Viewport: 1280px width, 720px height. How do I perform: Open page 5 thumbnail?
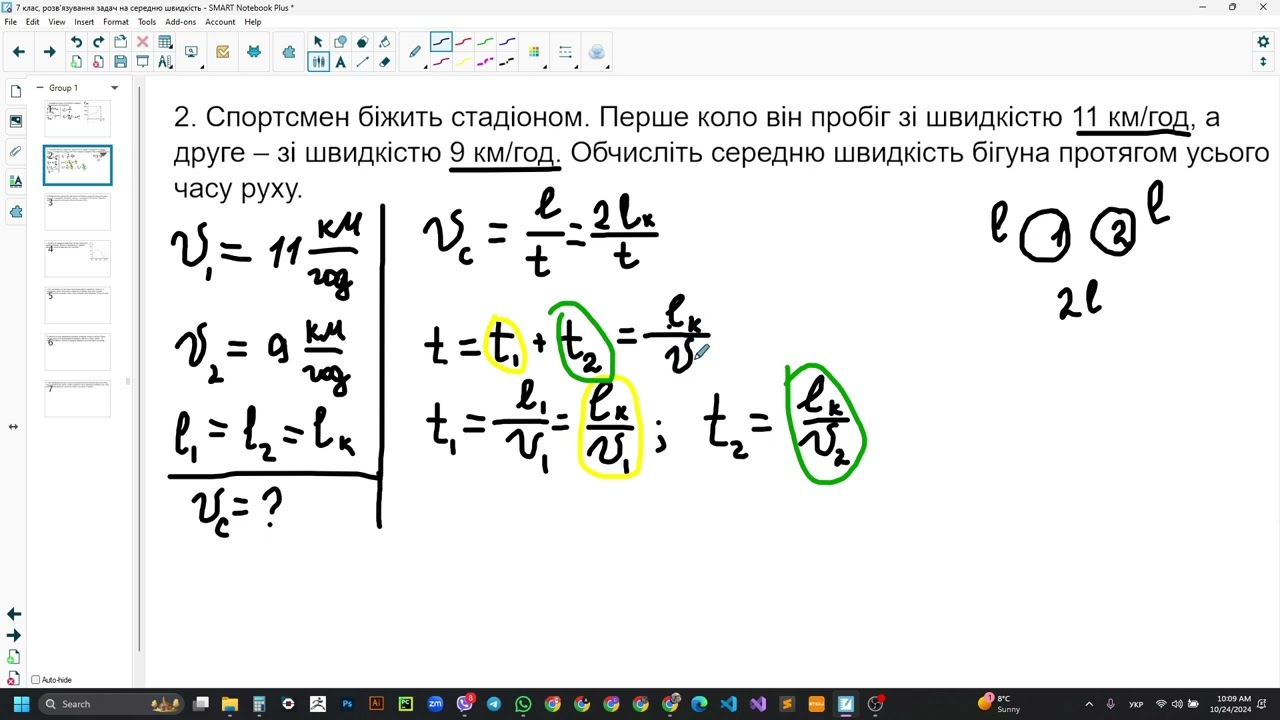(78, 305)
